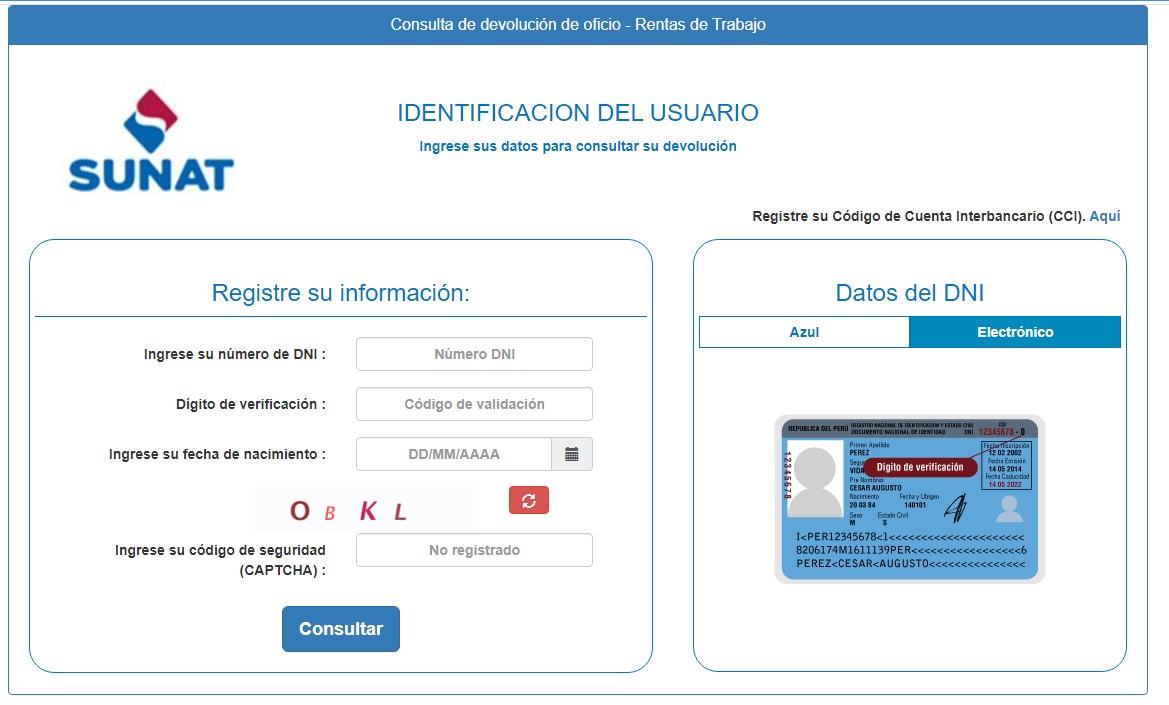Refresh the CAPTCHA with the red reload icon

(x=529, y=501)
